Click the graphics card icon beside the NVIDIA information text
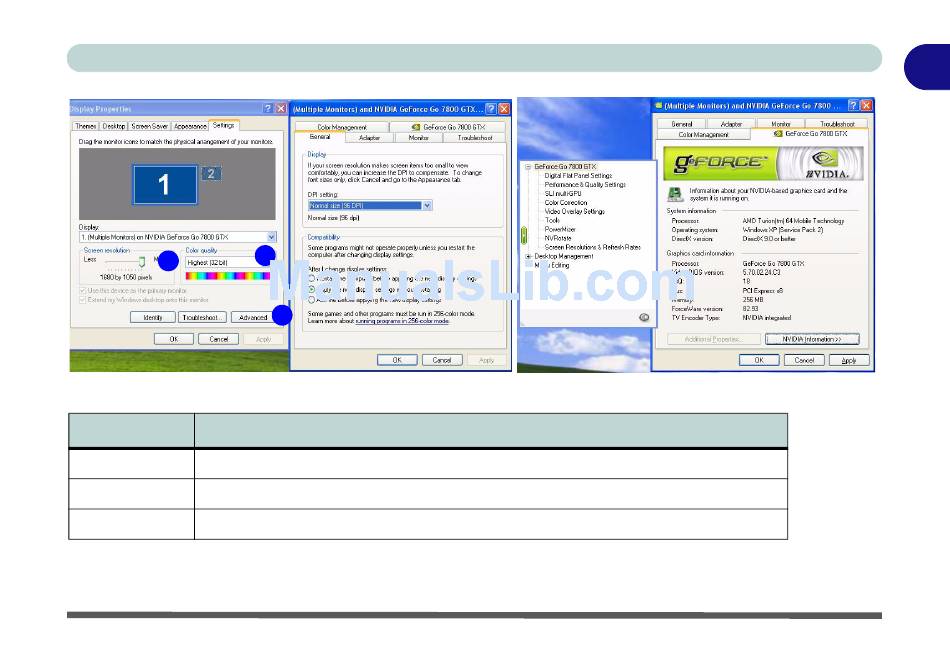Screen dimensions: 950x669 coord(675,194)
